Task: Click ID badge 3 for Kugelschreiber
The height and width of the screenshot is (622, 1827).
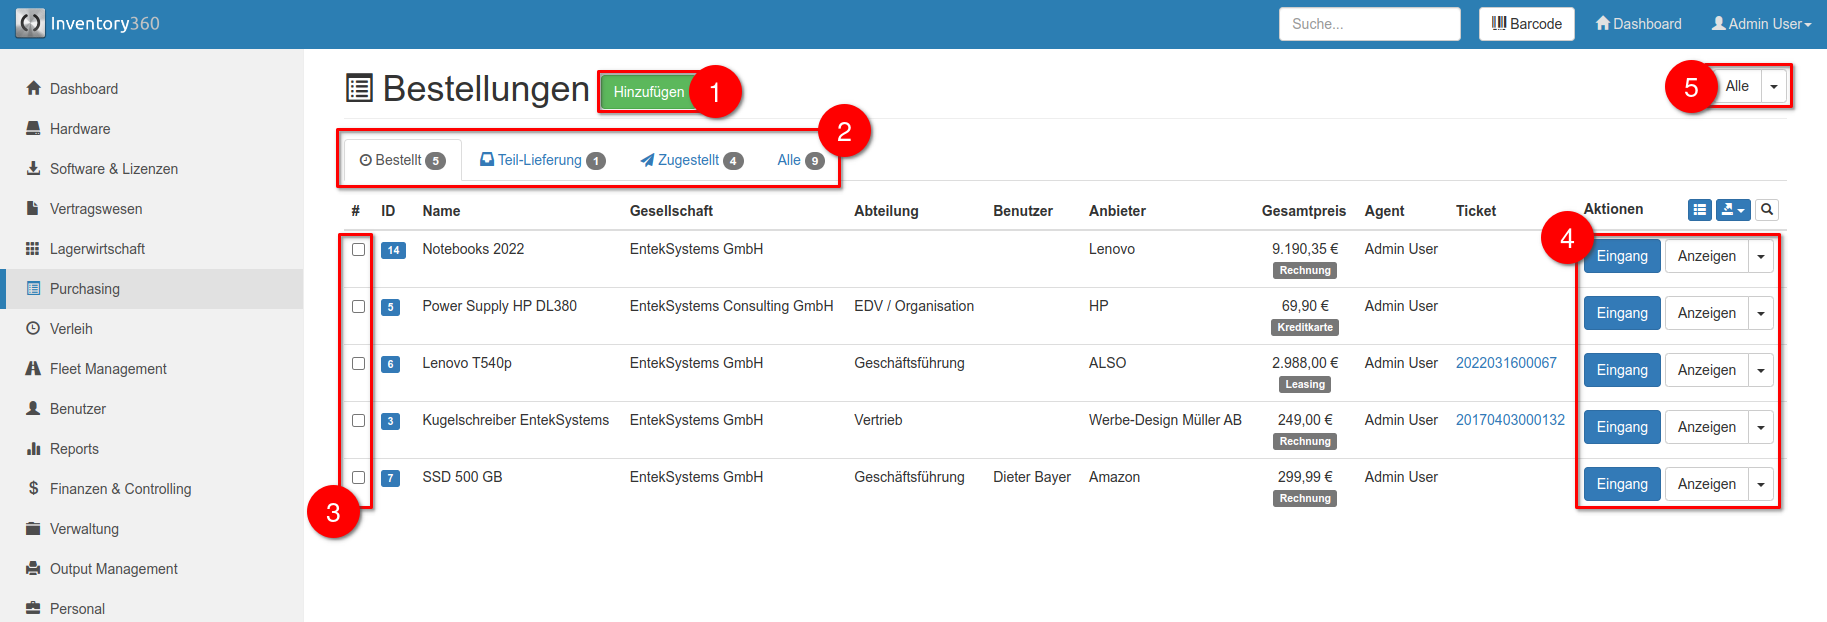Action: pyautogui.click(x=390, y=421)
